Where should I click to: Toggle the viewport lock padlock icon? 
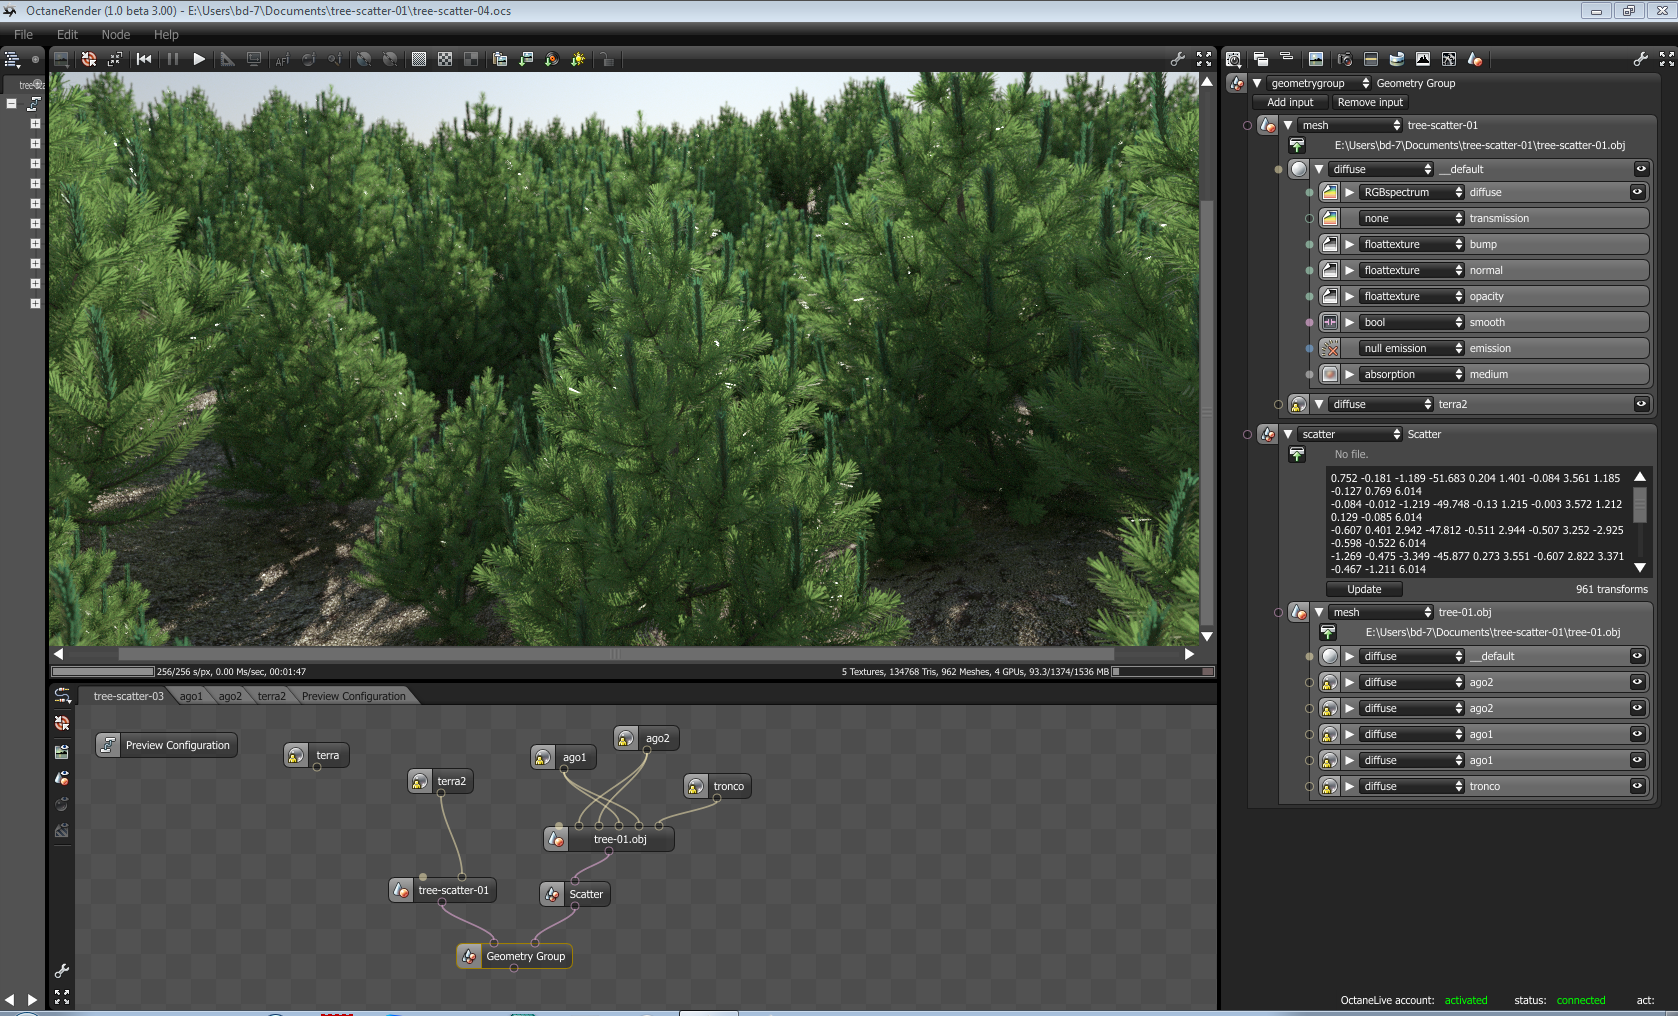coord(607,59)
